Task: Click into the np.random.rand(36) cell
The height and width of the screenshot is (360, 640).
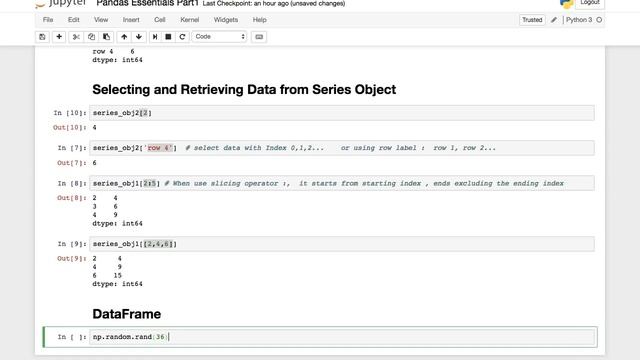Action: 342,337
